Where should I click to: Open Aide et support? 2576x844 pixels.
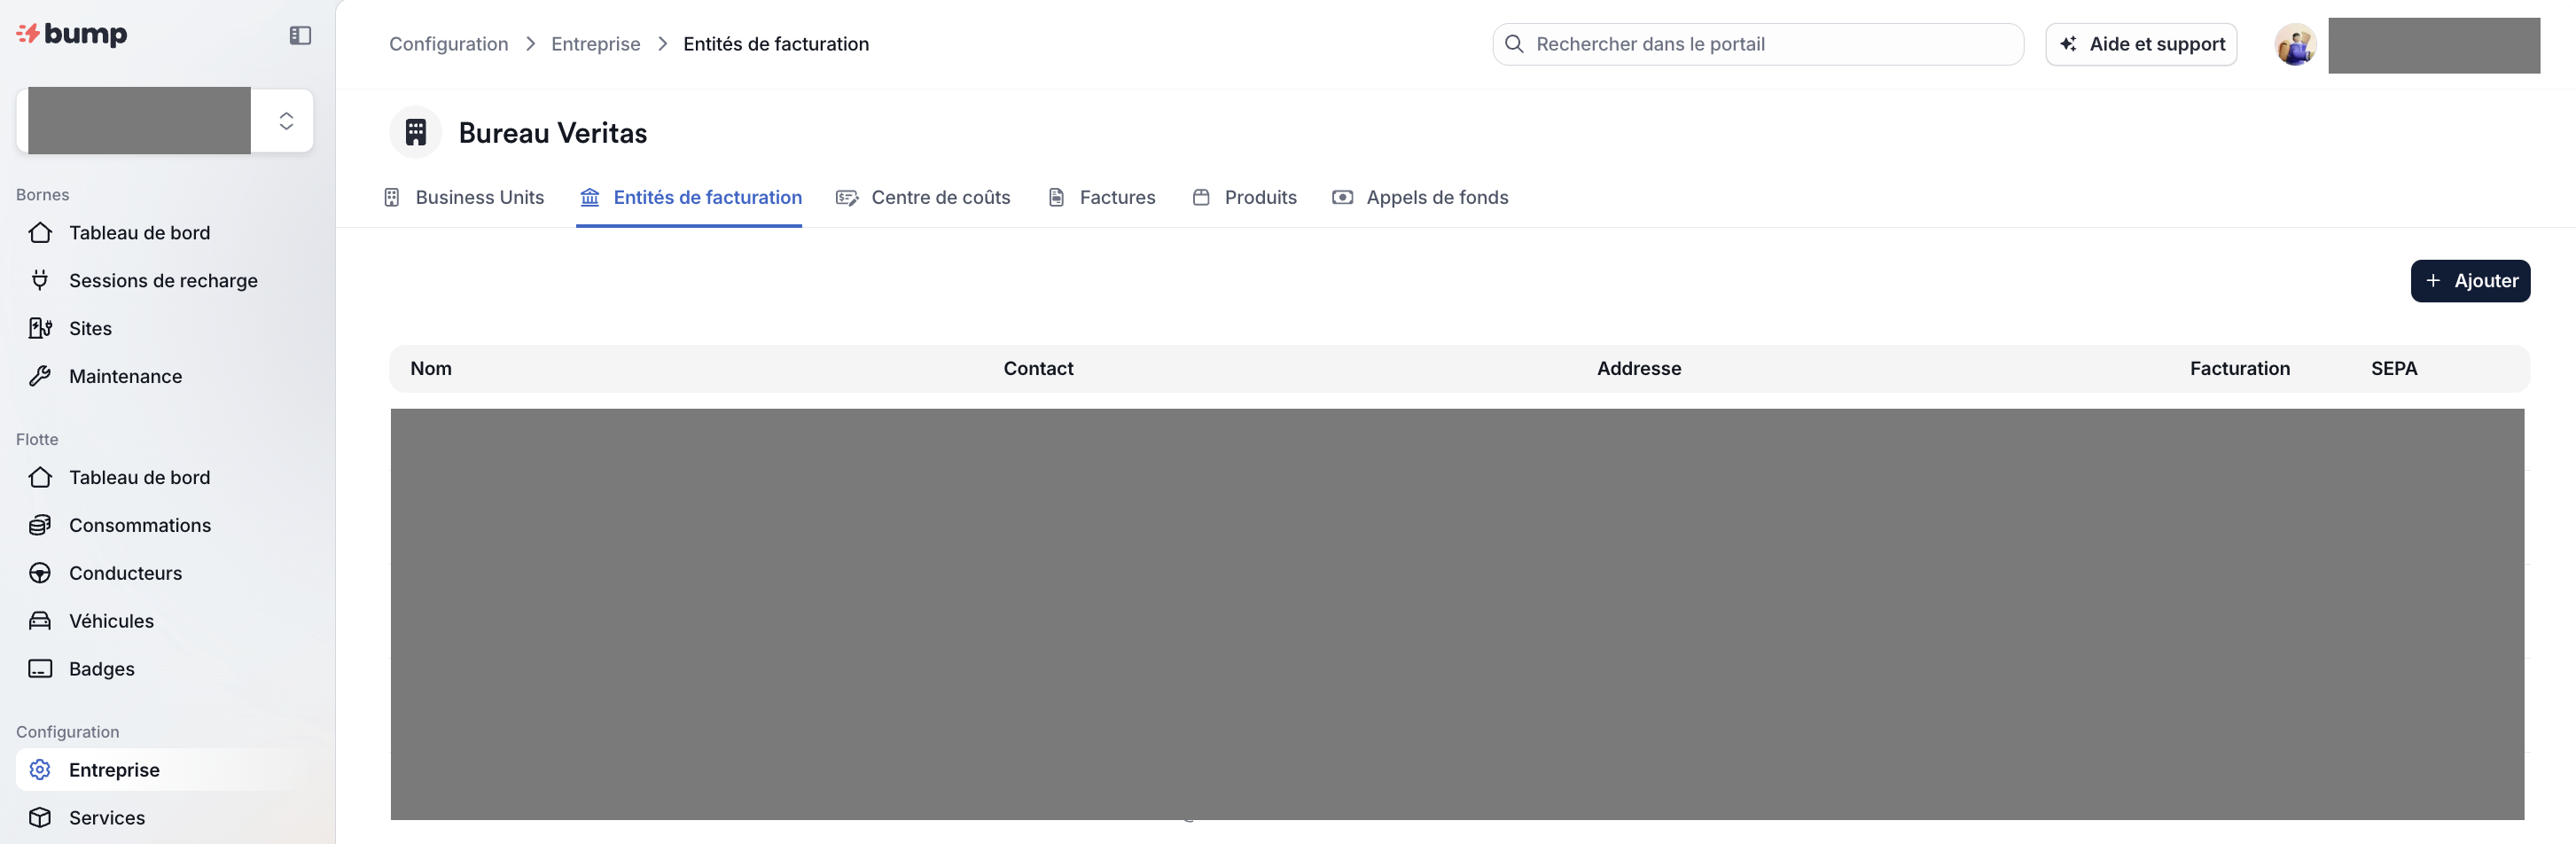[2140, 45]
